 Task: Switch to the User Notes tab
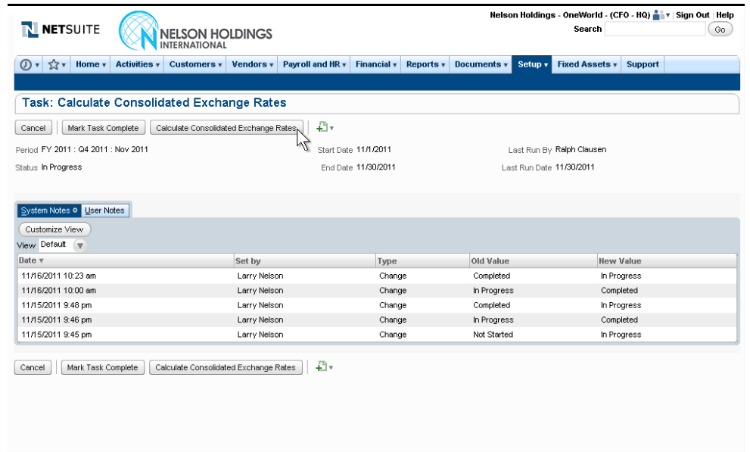tap(105, 210)
